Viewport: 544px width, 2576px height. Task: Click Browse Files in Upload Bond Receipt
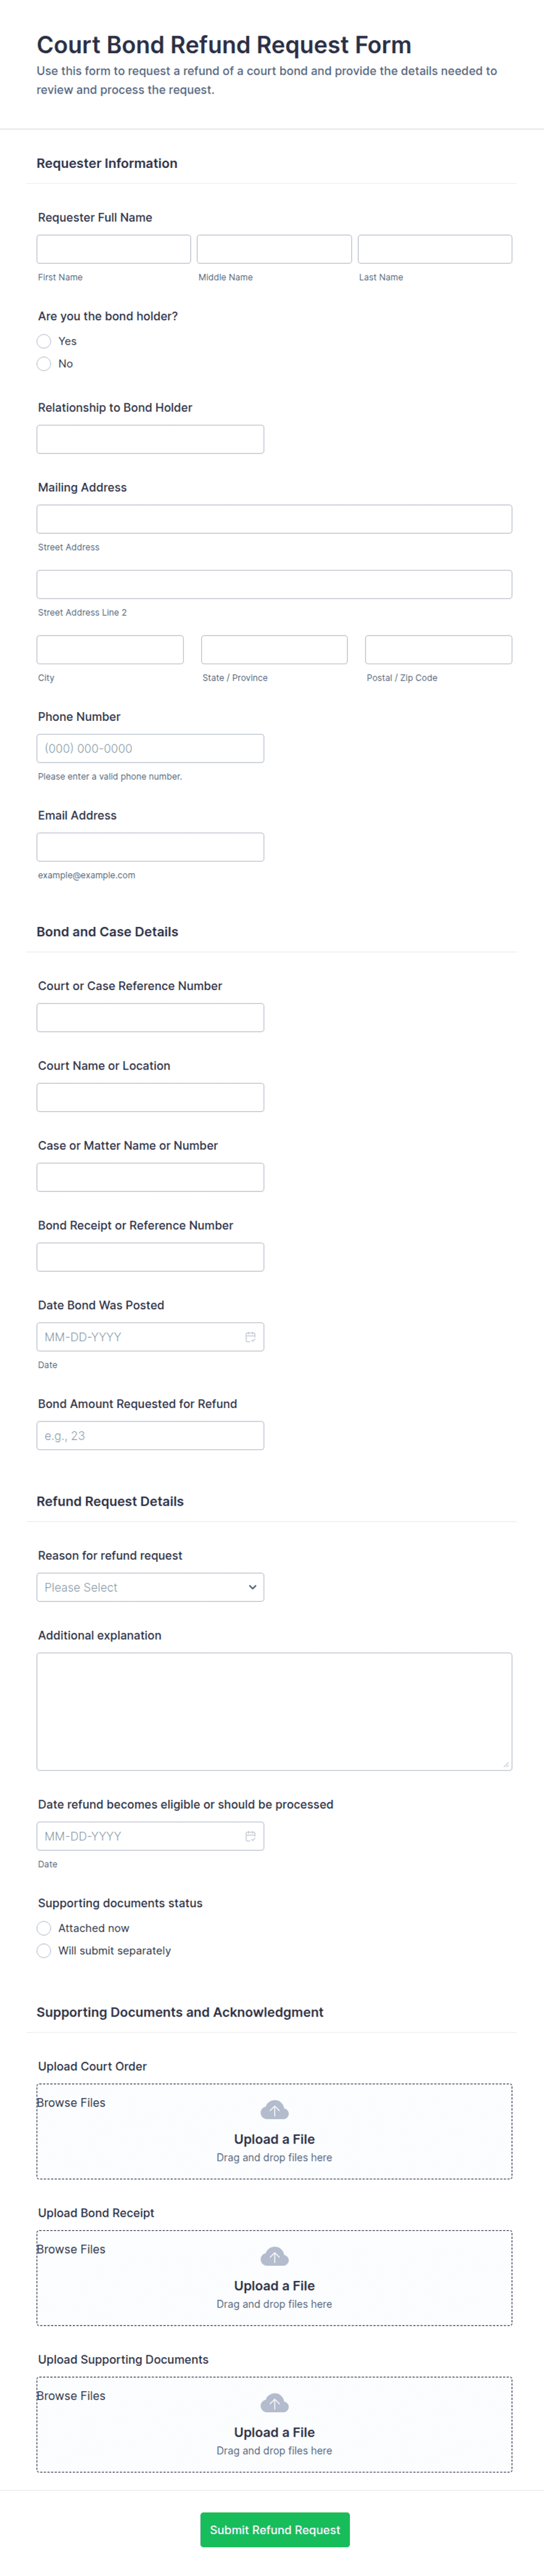click(71, 2249)
